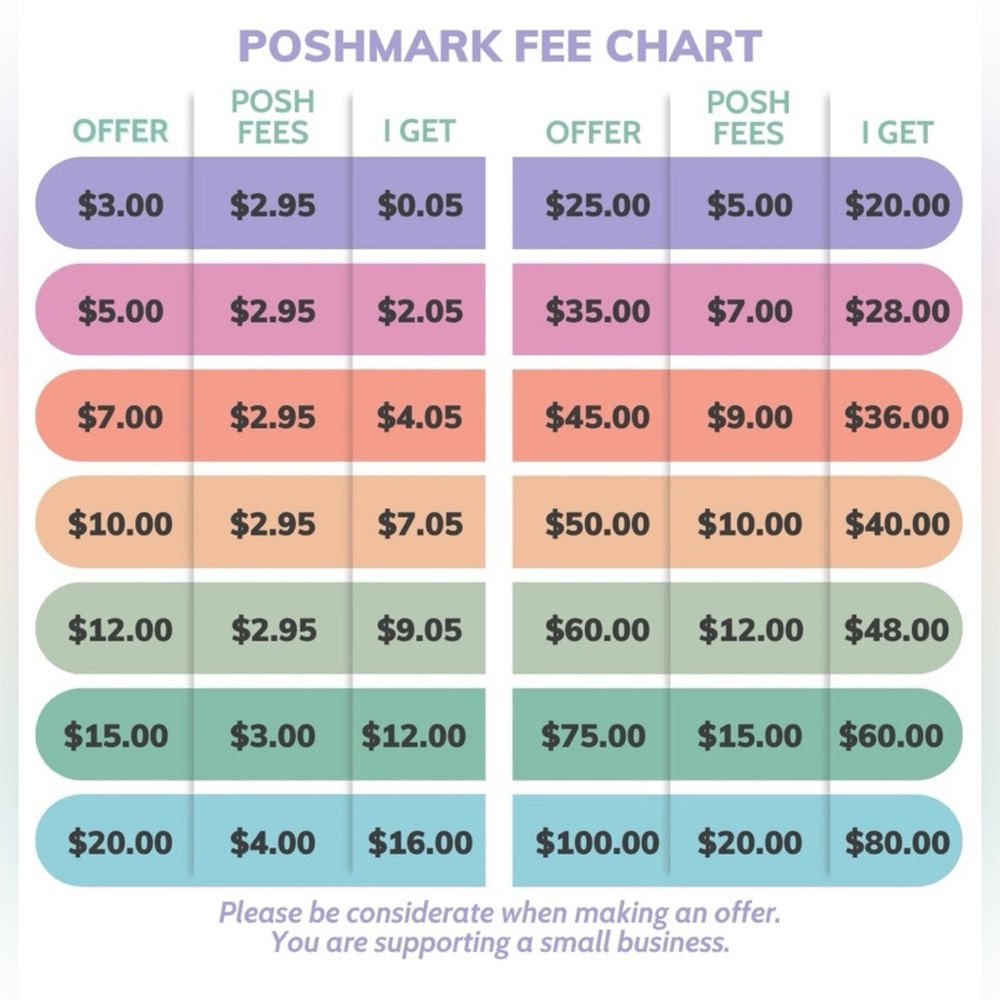Select the $3.00 offer cell

click(121, 205)
